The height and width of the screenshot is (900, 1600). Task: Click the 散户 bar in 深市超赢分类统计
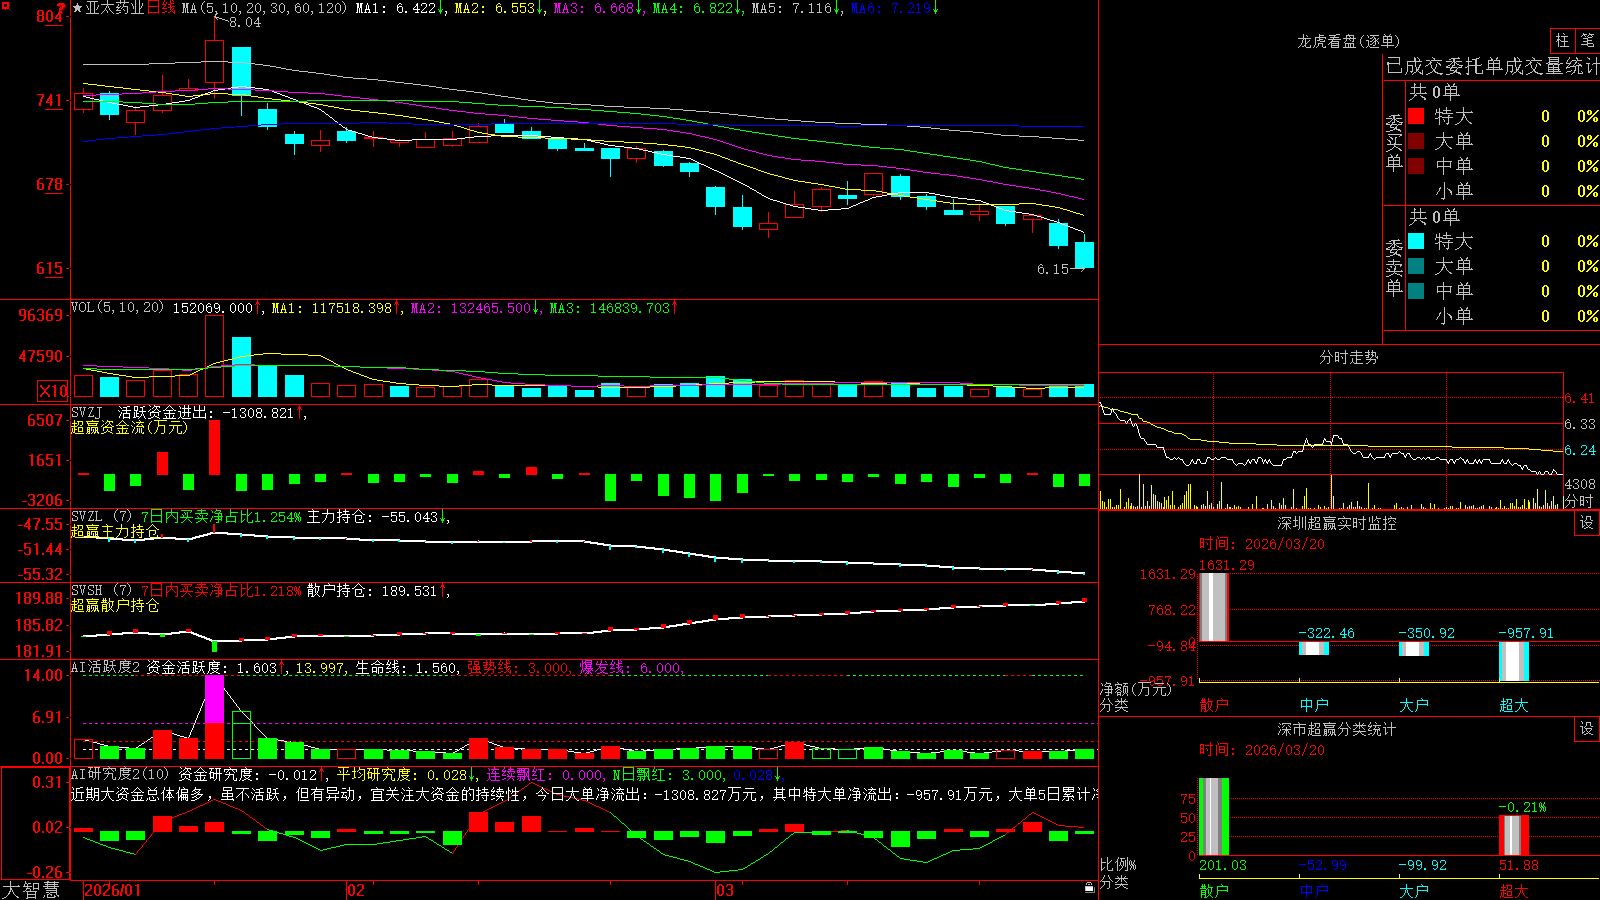1214,817
